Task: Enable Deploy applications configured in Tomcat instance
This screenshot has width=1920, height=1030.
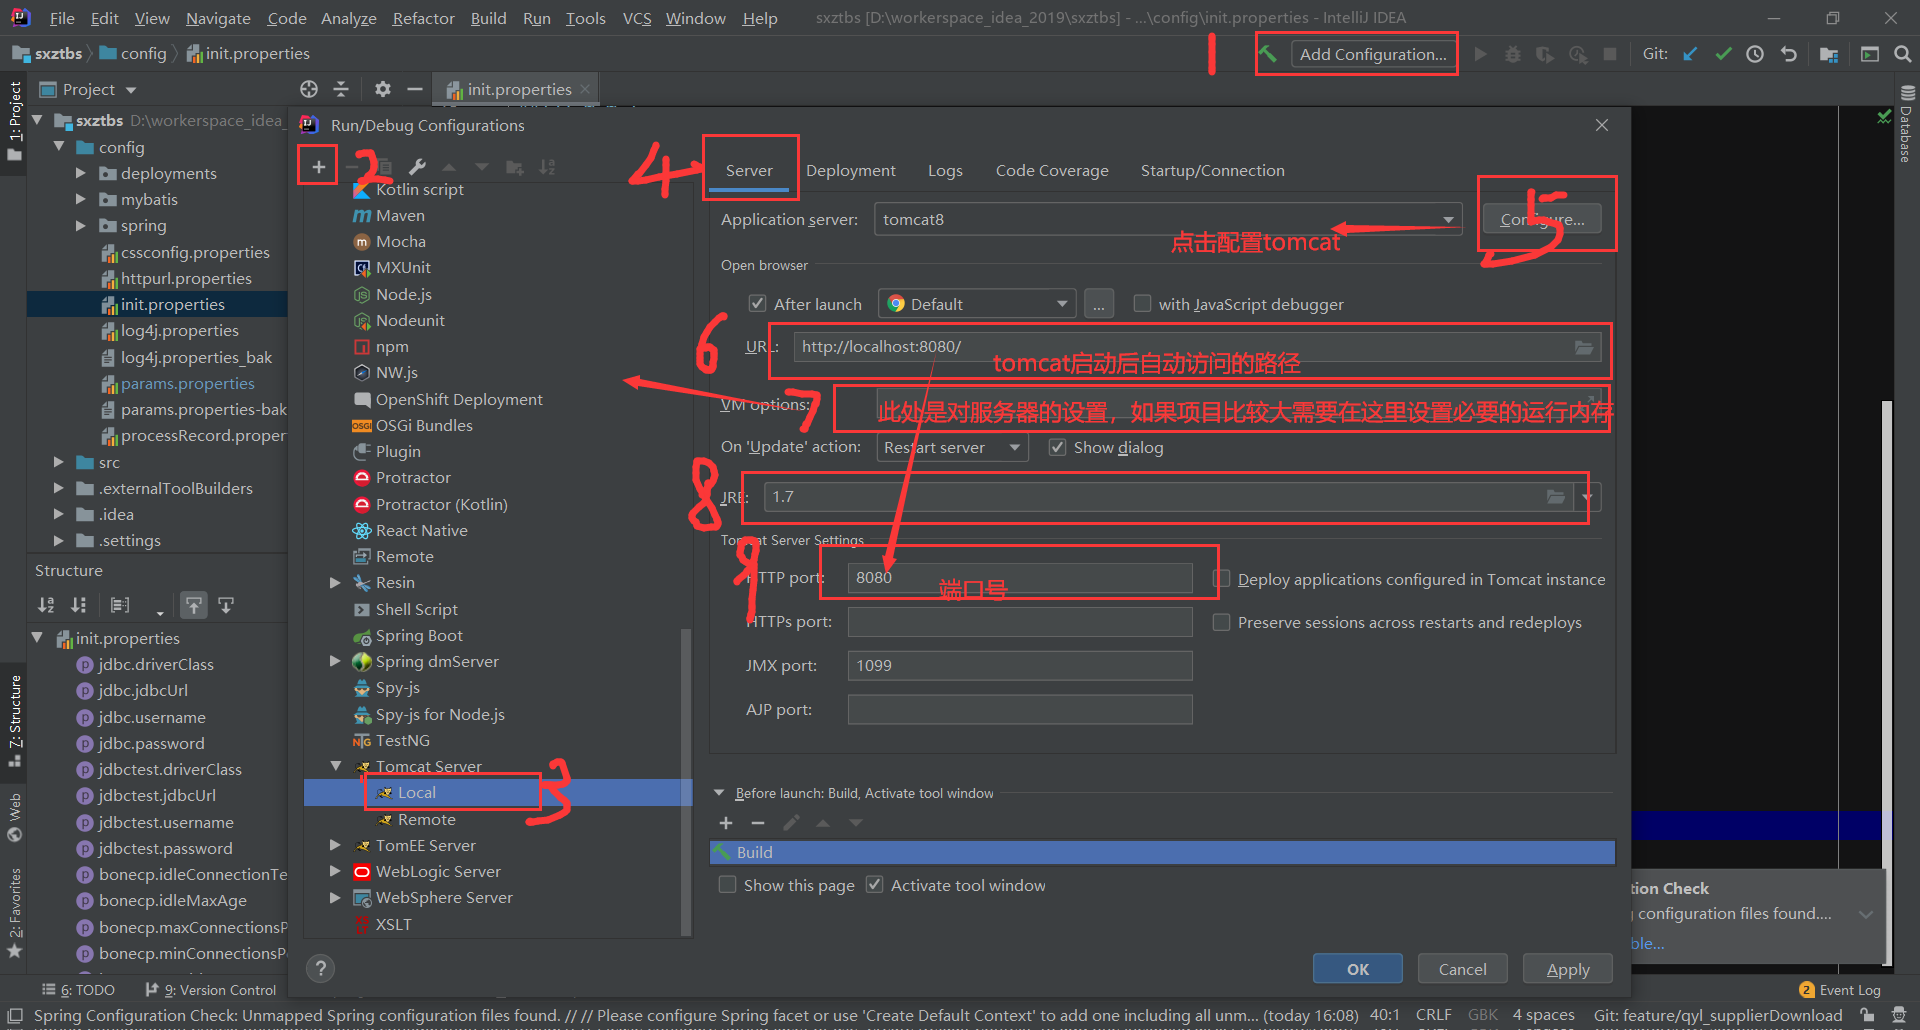Action: pyautogui.click(x=1221, y=579)
